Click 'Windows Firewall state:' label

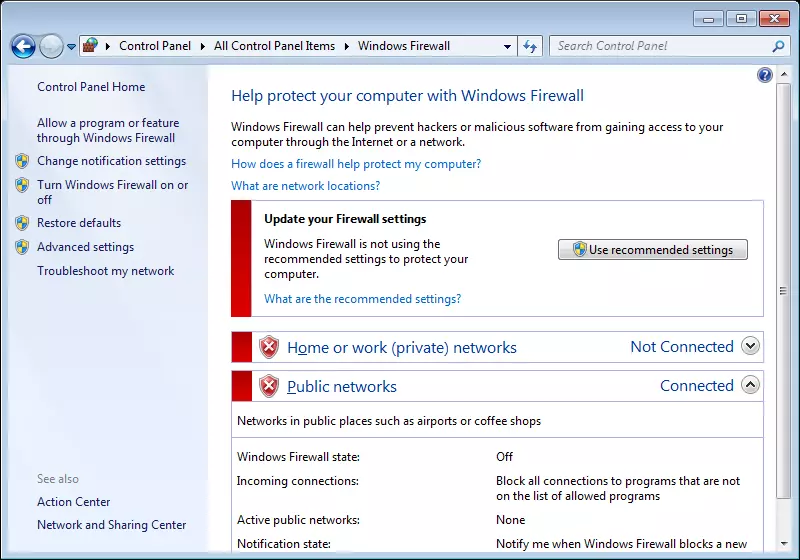pos(298,457)
